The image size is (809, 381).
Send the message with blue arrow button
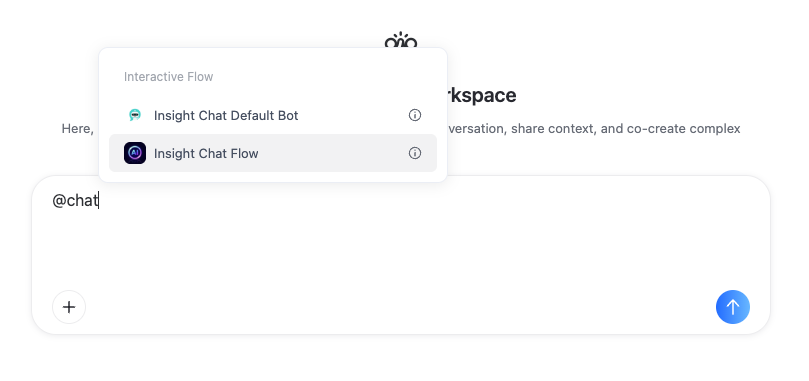pyautogui.click(x=733, y=307)
